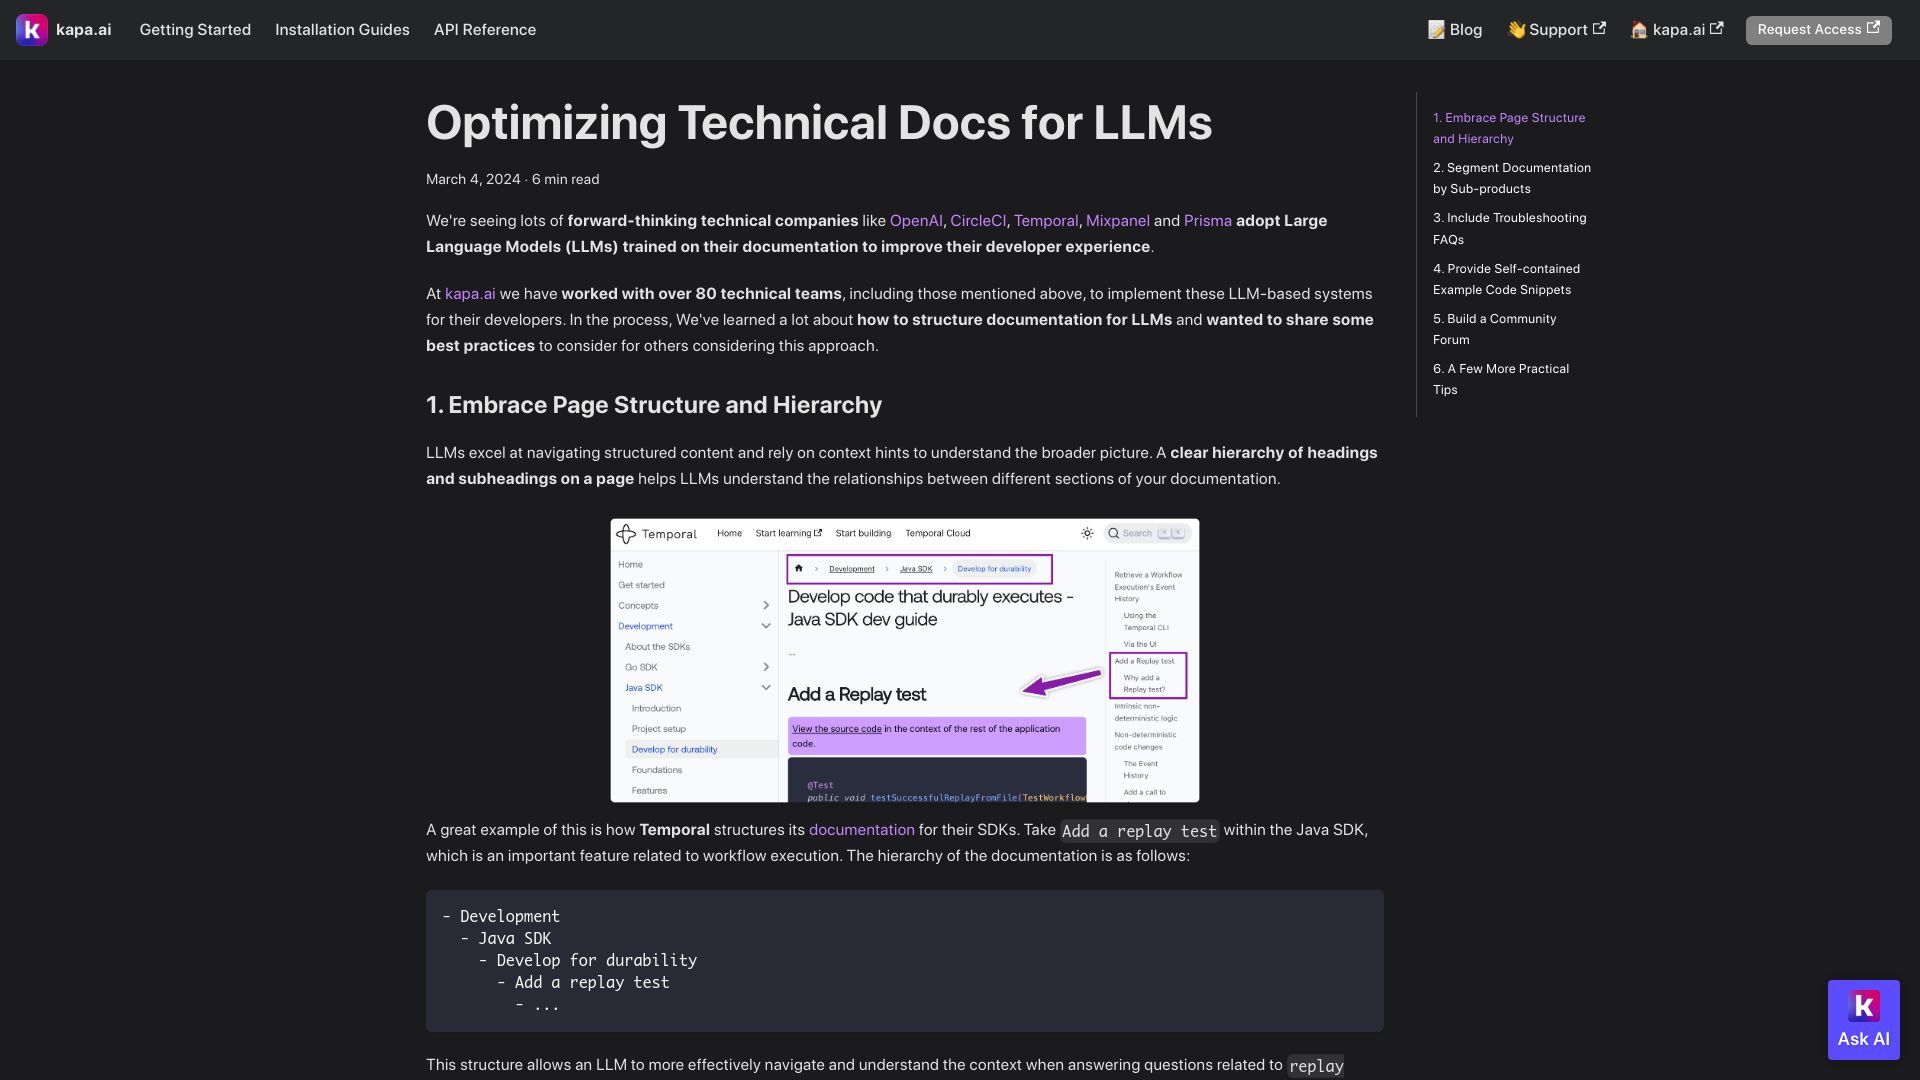Jump to Include Troubleshooting FAQs section
The width and height of the screenshot is (1920, 1080).
pyautogui.click(x=1509, y=229)
